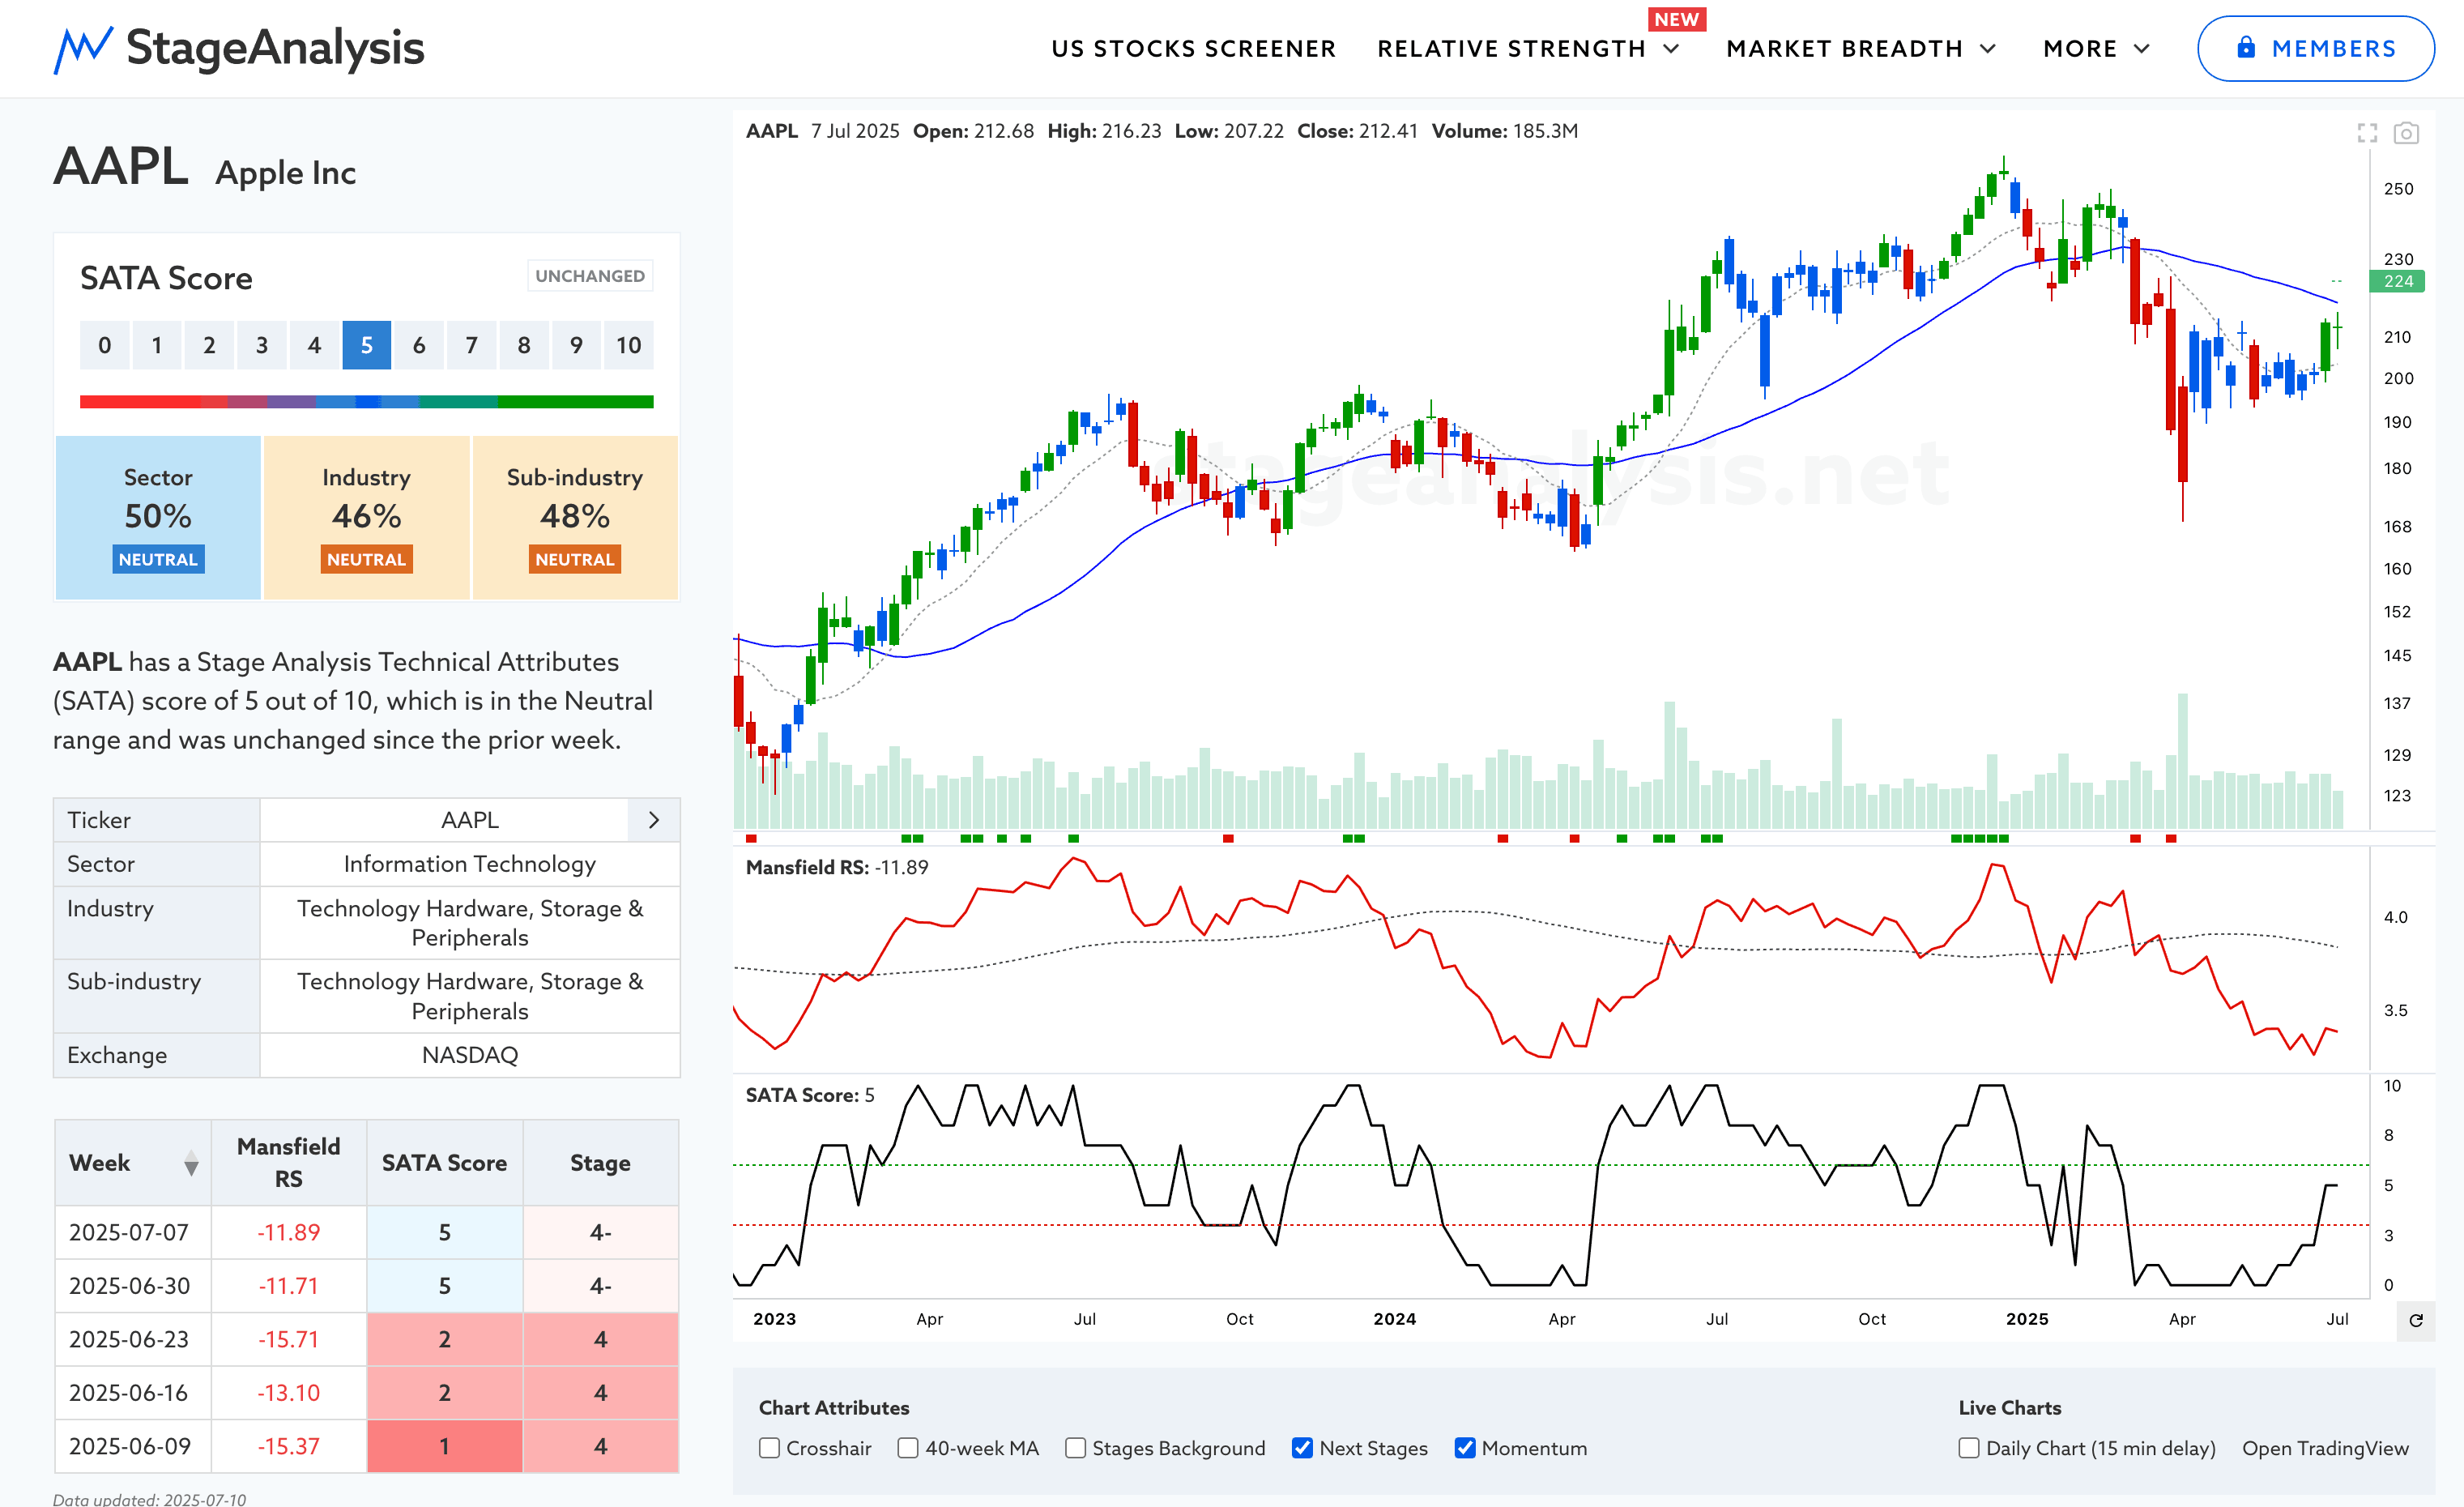Click the NEW badge above Relative Strength
Viewport: 2464px width, 1507px height.
click(1677, 20)
